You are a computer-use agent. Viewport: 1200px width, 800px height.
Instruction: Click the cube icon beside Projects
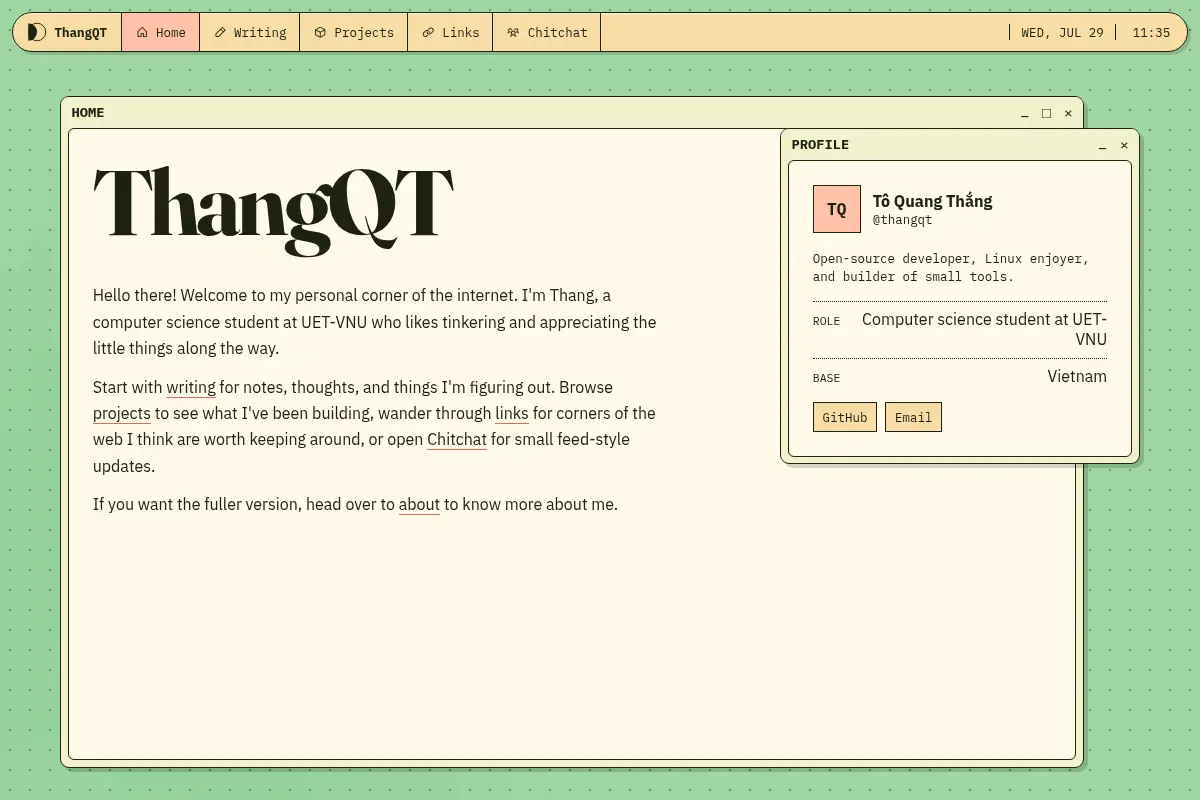click(x=320, y=32)
